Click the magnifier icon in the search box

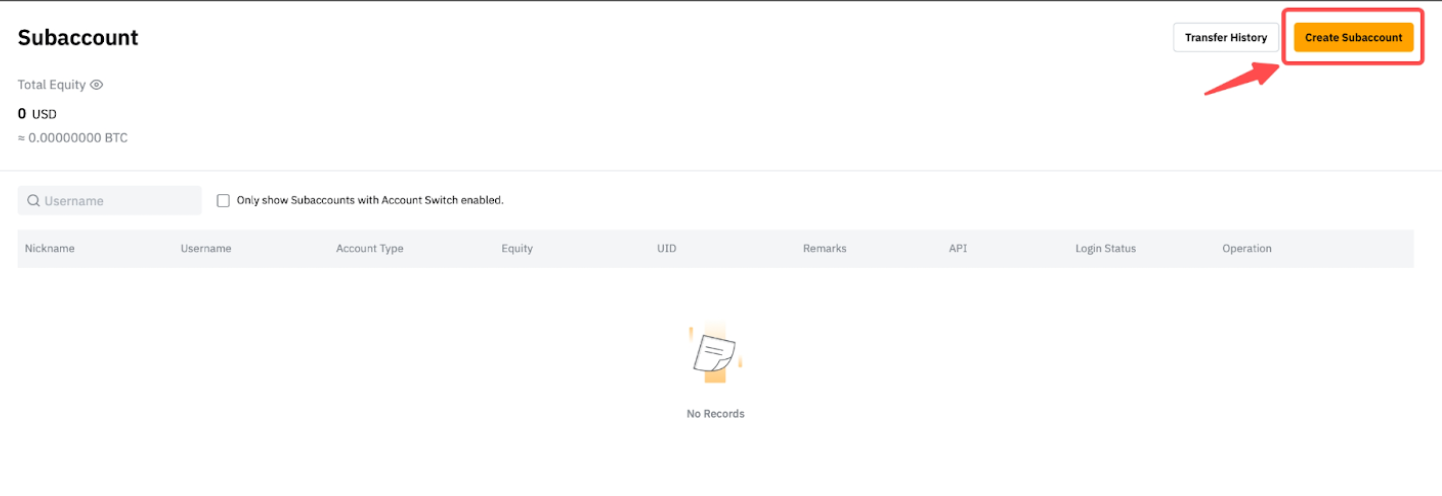(33, 201)
